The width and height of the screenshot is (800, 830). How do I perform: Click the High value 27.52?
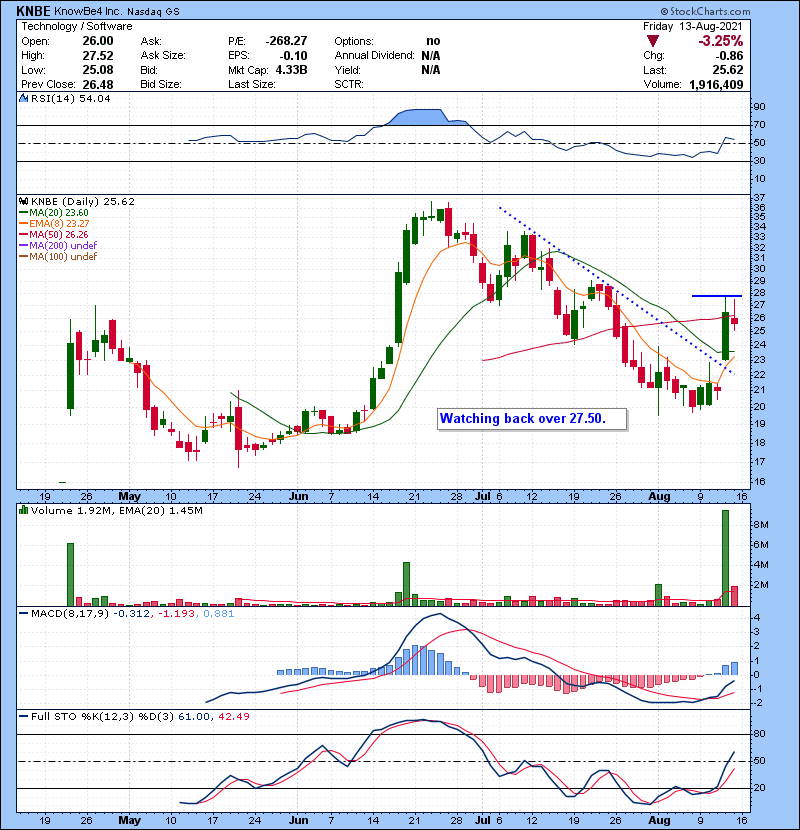pos(98,56)
